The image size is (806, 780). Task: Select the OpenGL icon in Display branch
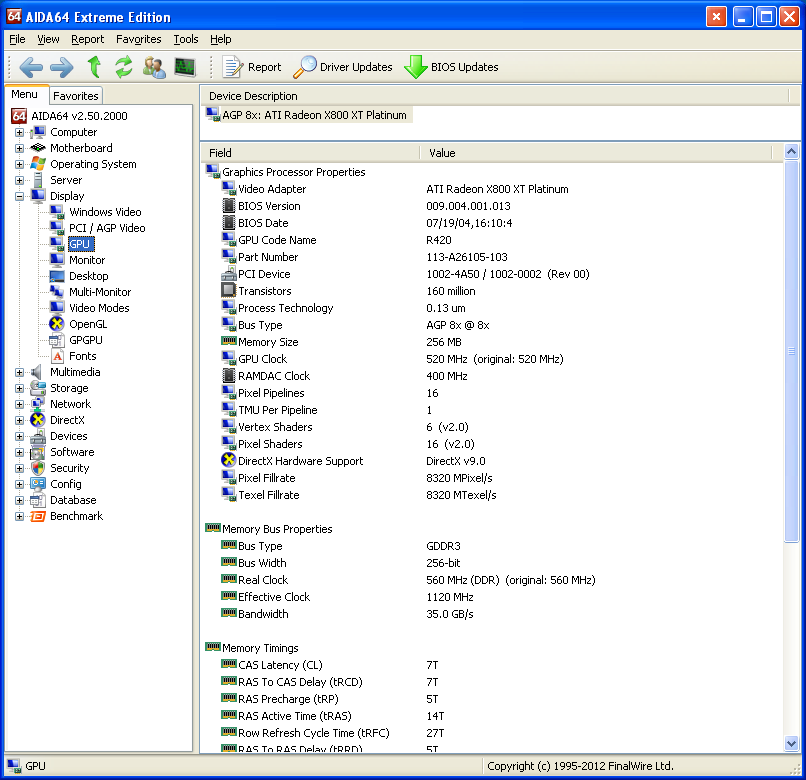(x=57, y=324)
